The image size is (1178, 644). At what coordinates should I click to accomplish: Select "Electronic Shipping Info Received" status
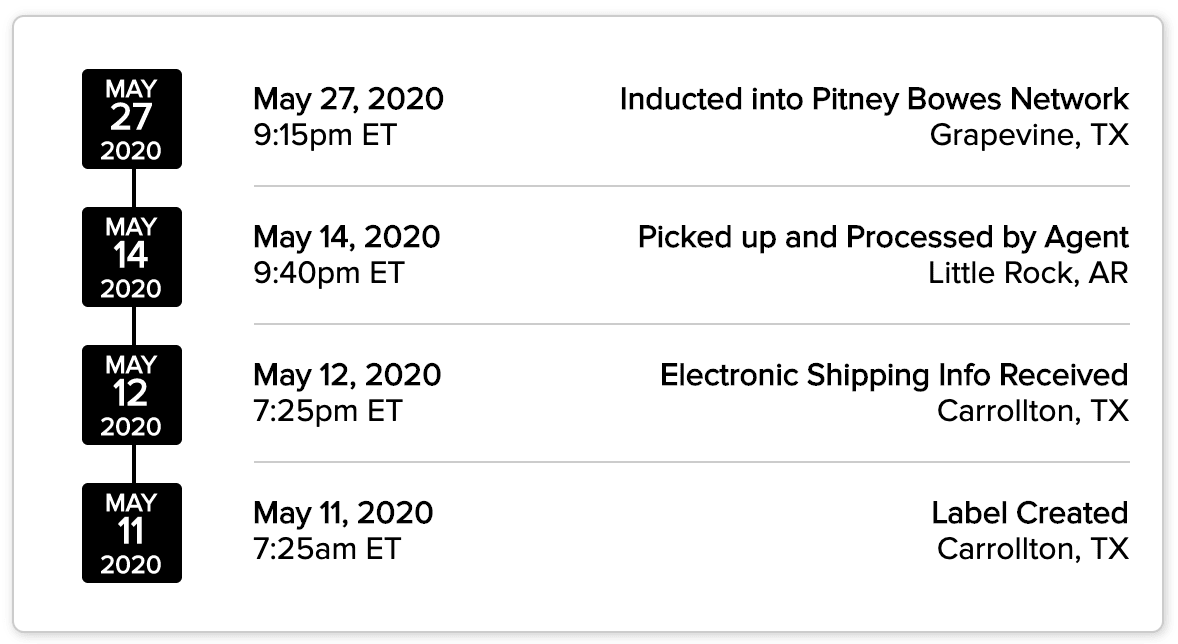coord(894,375)
